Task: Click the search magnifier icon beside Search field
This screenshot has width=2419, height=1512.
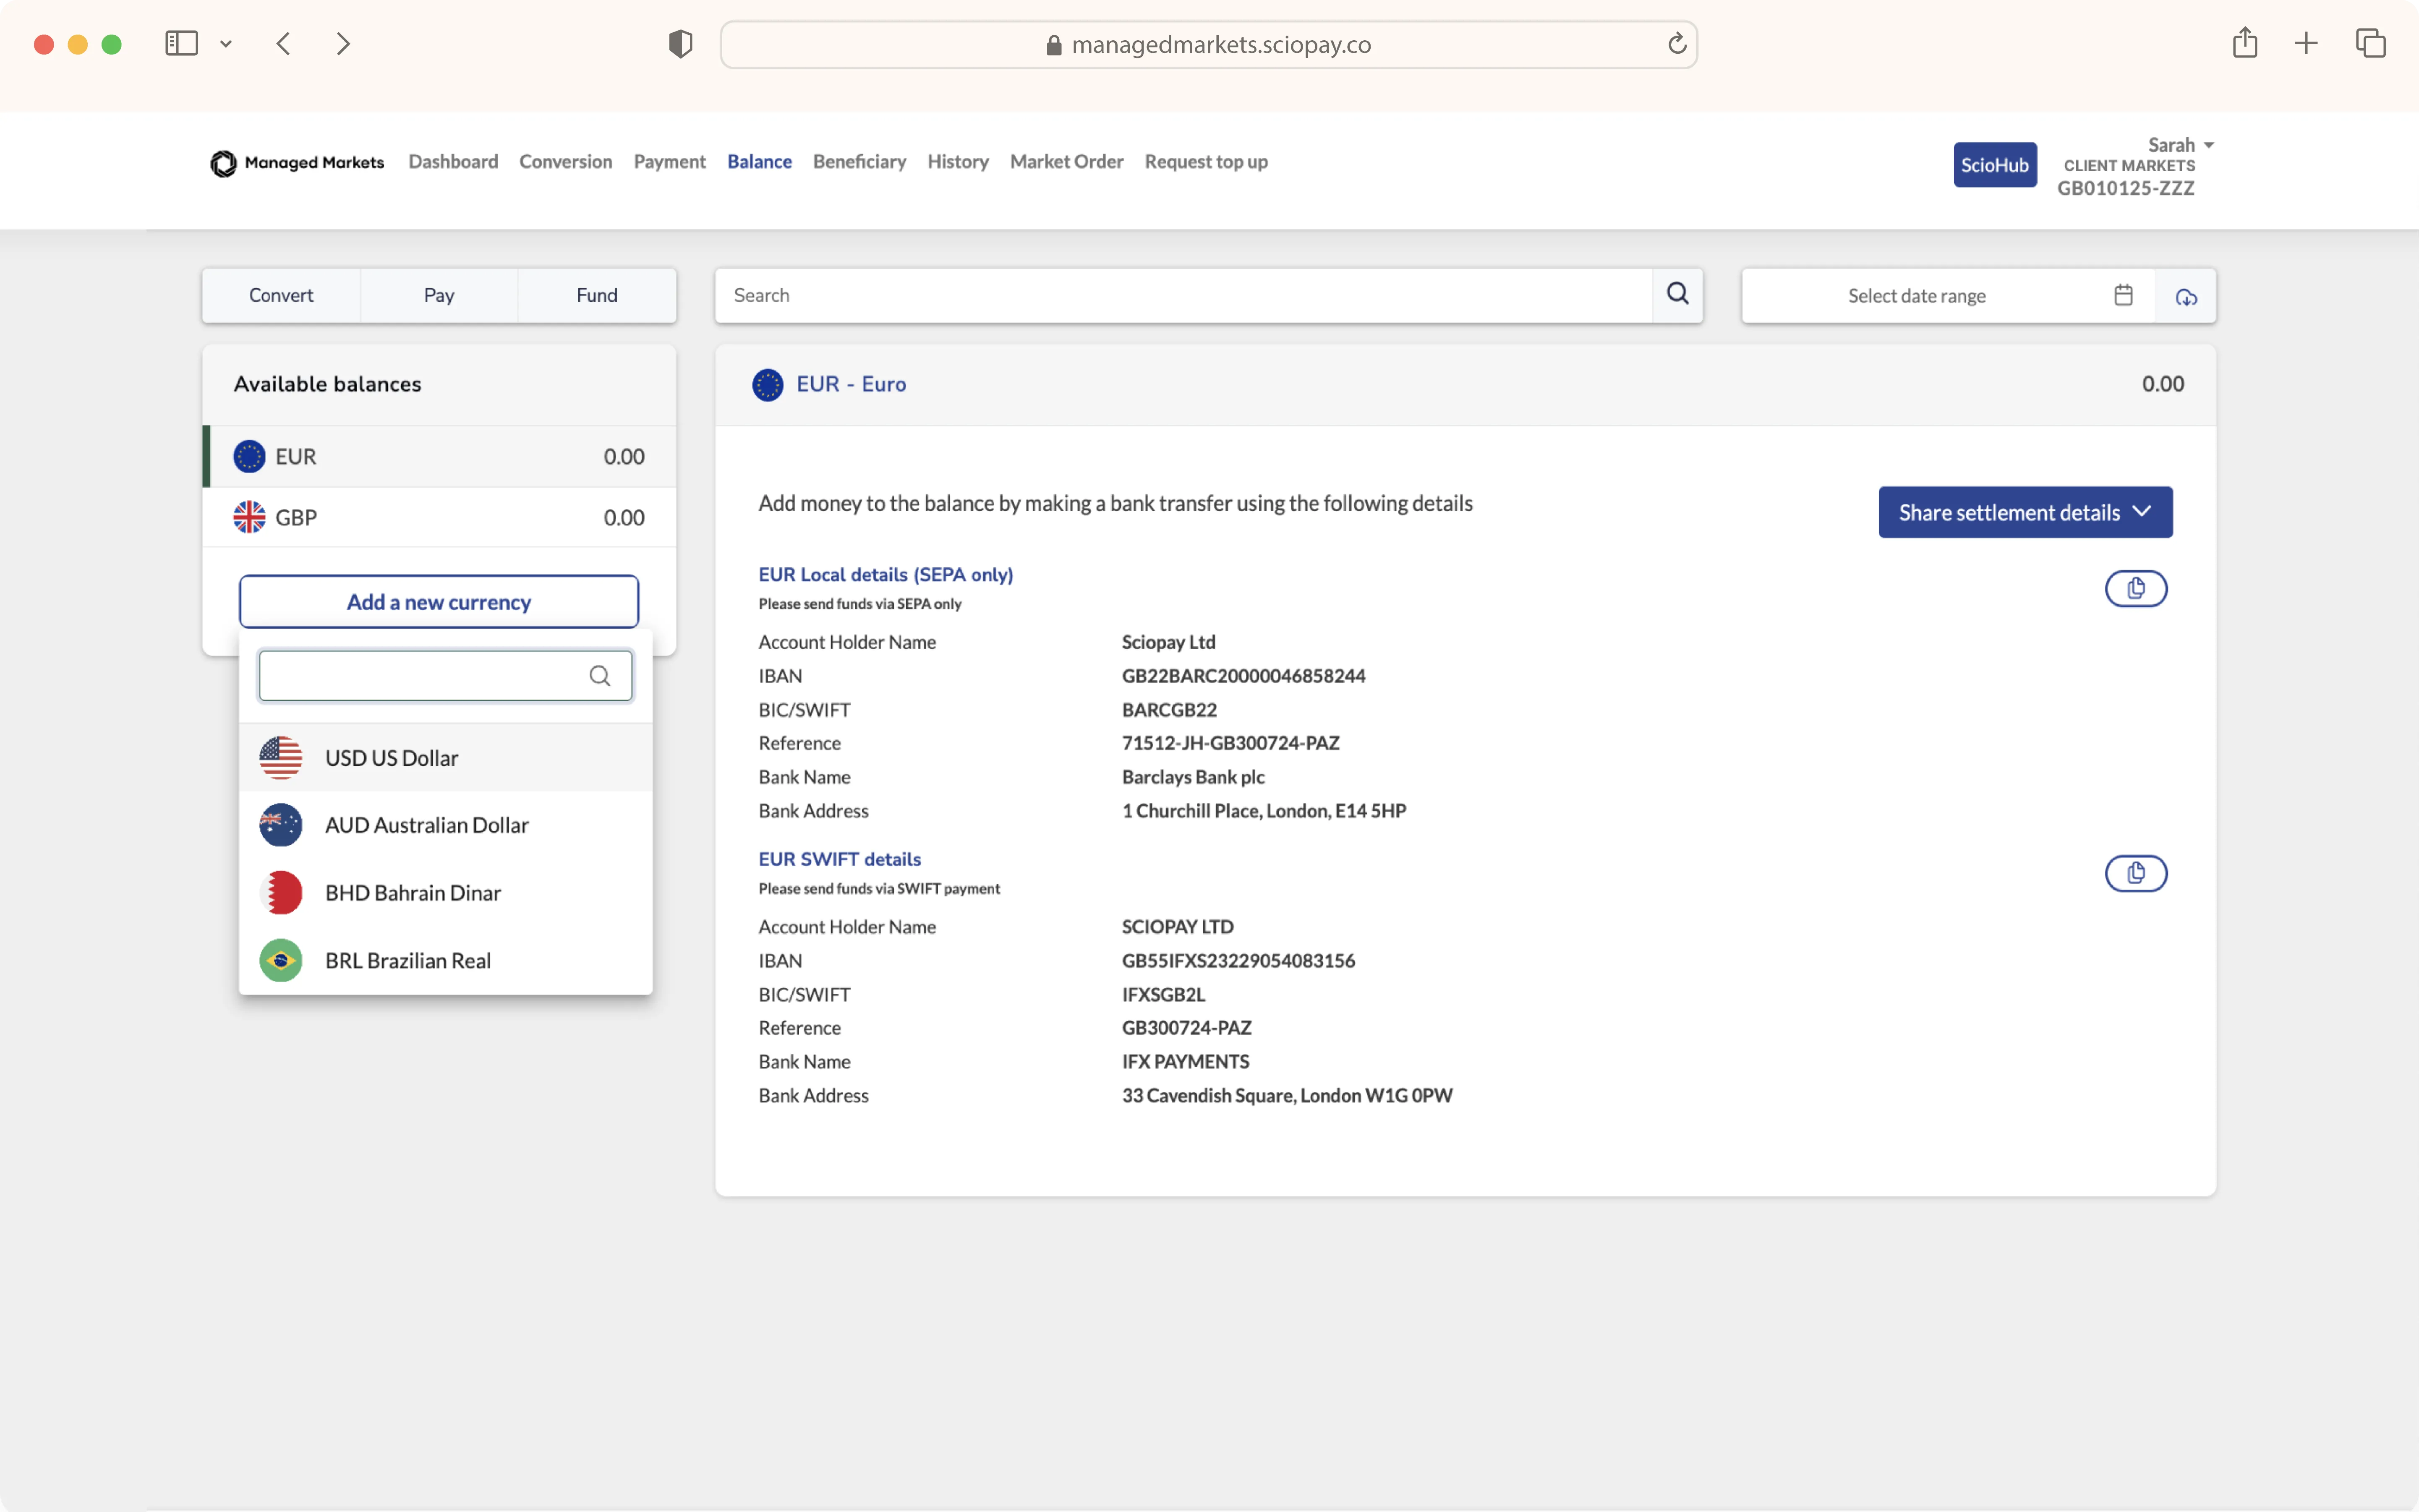Action: click(x=1677, y=294)
